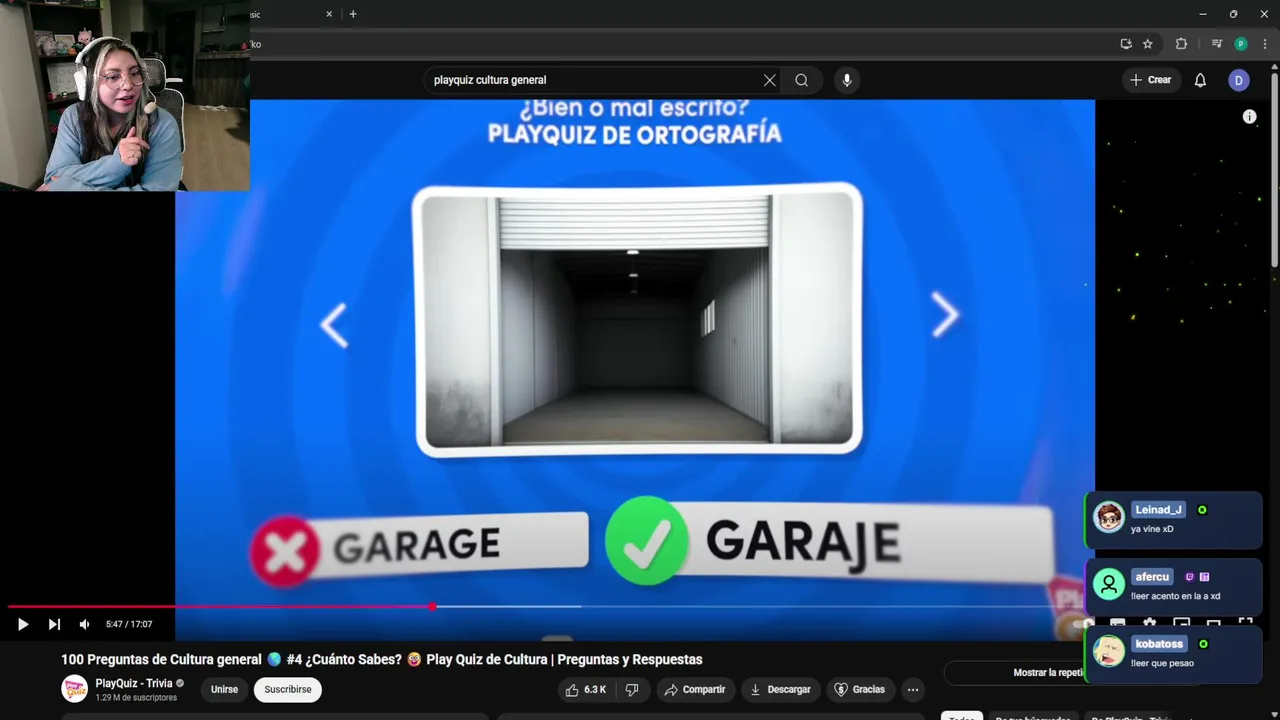This screenshot has width=1280, height=720.
Task: Like the video showing 6.3 K
Action: (585, 689)
